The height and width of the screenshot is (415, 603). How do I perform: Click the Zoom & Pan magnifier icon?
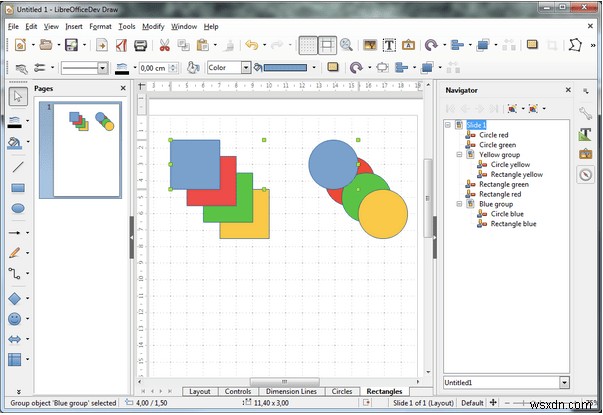pyautogui.click(x=346, y=45)
